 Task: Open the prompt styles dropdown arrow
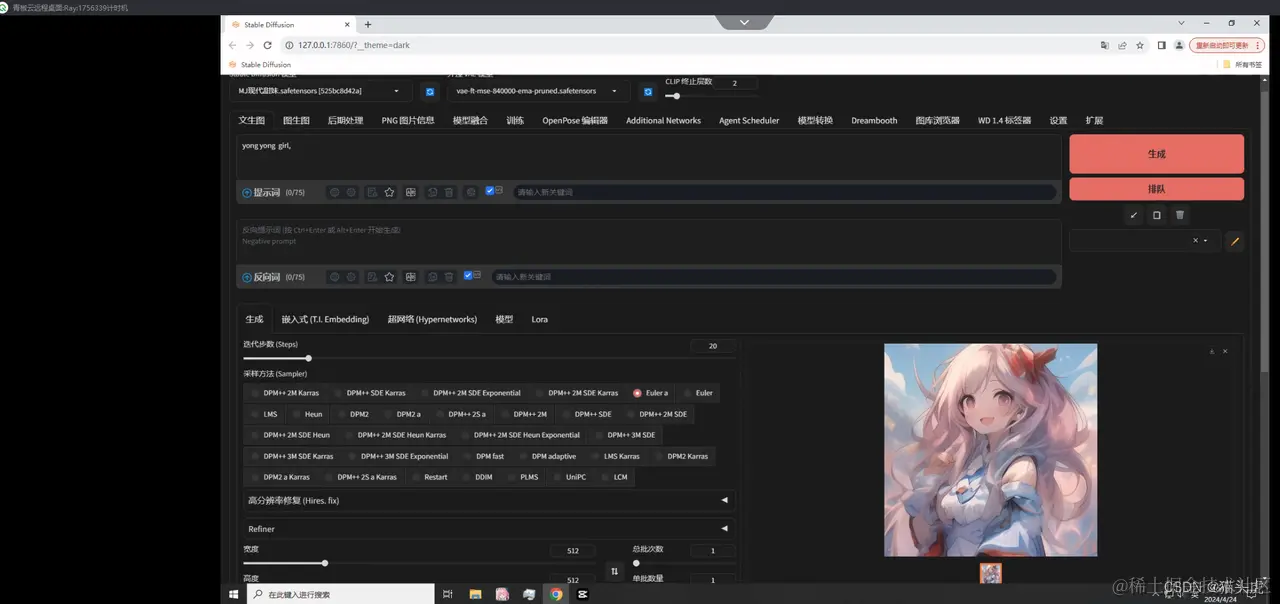1205,241
